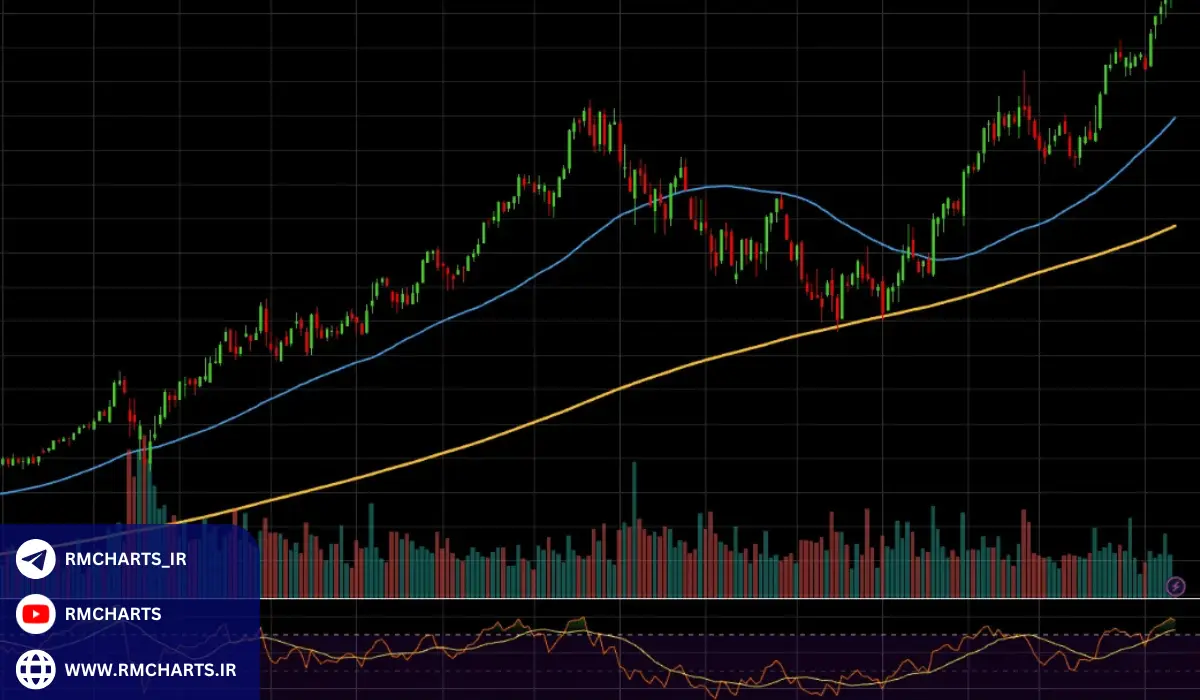Click the Telegram paper-plane icon
Viewport: 1200px width, 700px height.
(36, 559)
